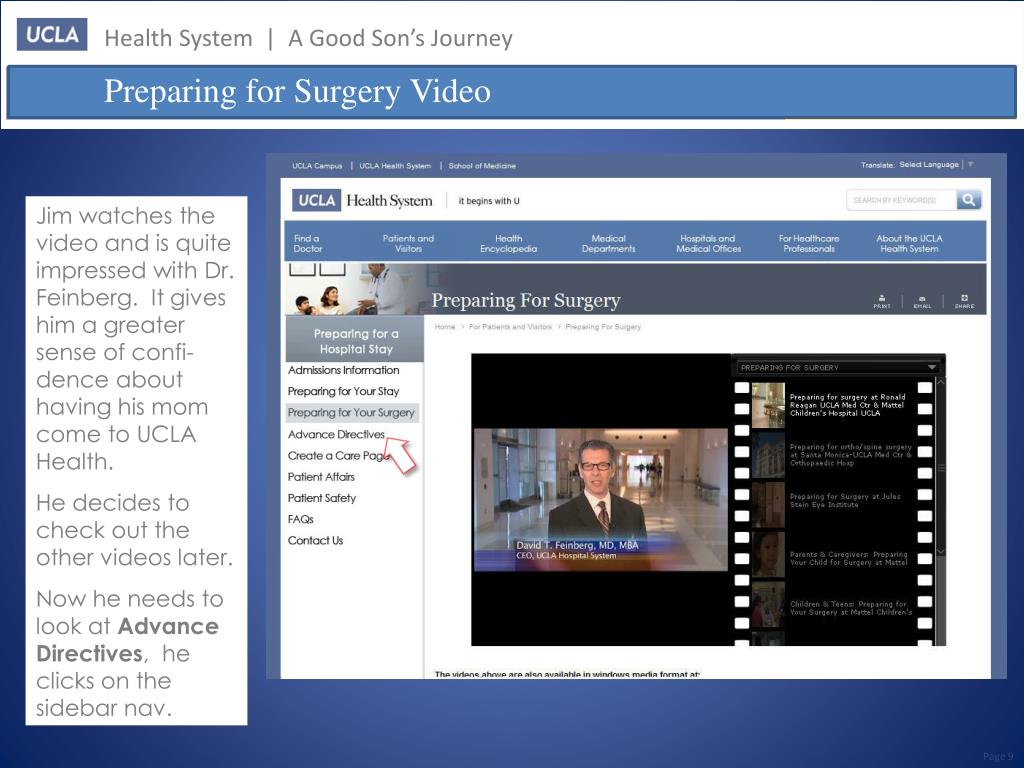Click the search by keyword field
This screenshot has height=768, width=1024.
(x=902, y=200)
